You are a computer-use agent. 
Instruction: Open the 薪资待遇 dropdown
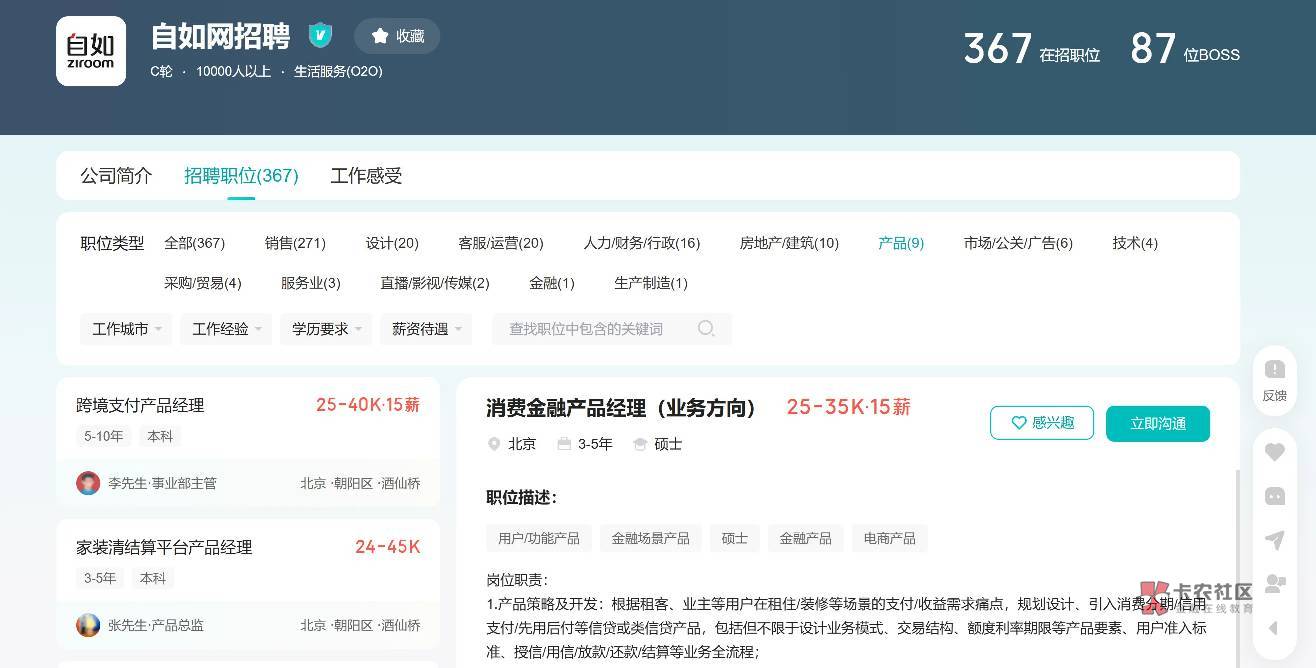point(426,329)
